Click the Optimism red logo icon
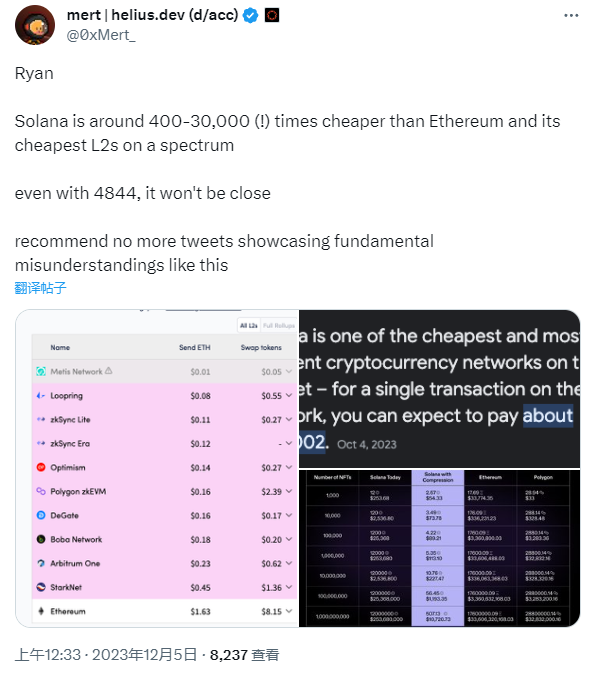Viewport: 592px width, 679px height. (x=41, y=467)
